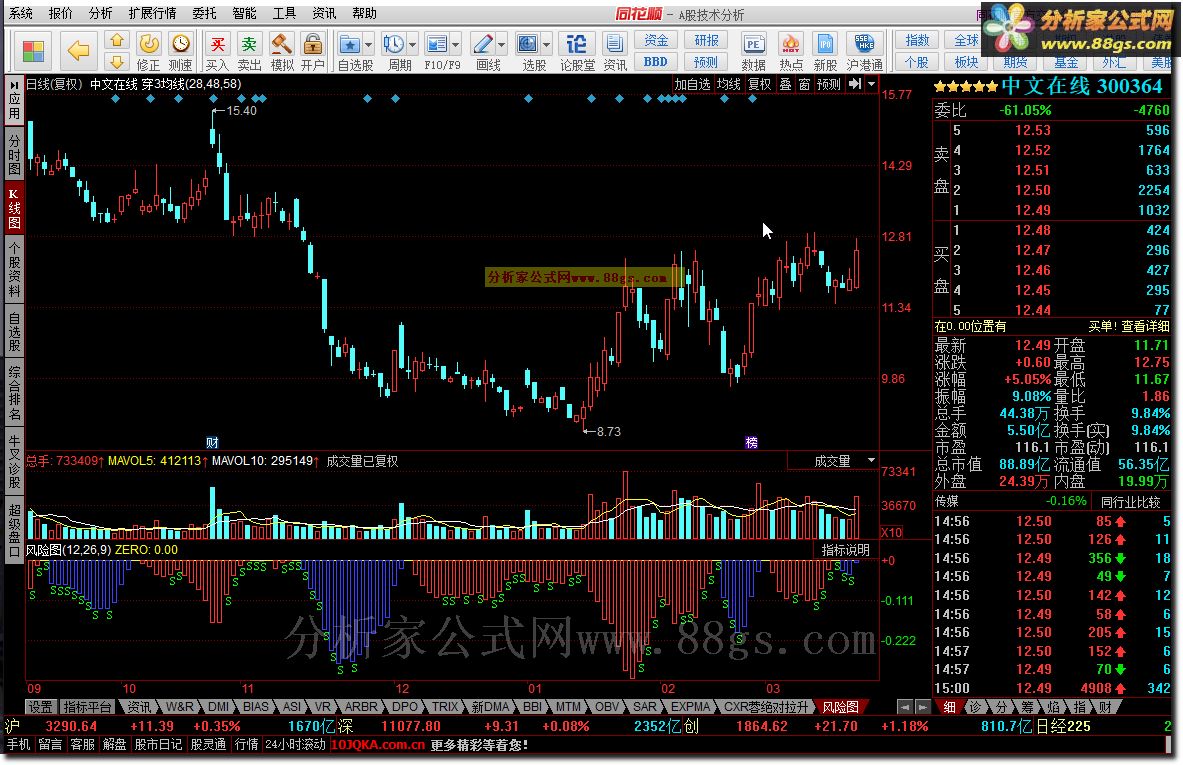Click the 研报 research report button

pyautogui.click(x=706, y=41)
